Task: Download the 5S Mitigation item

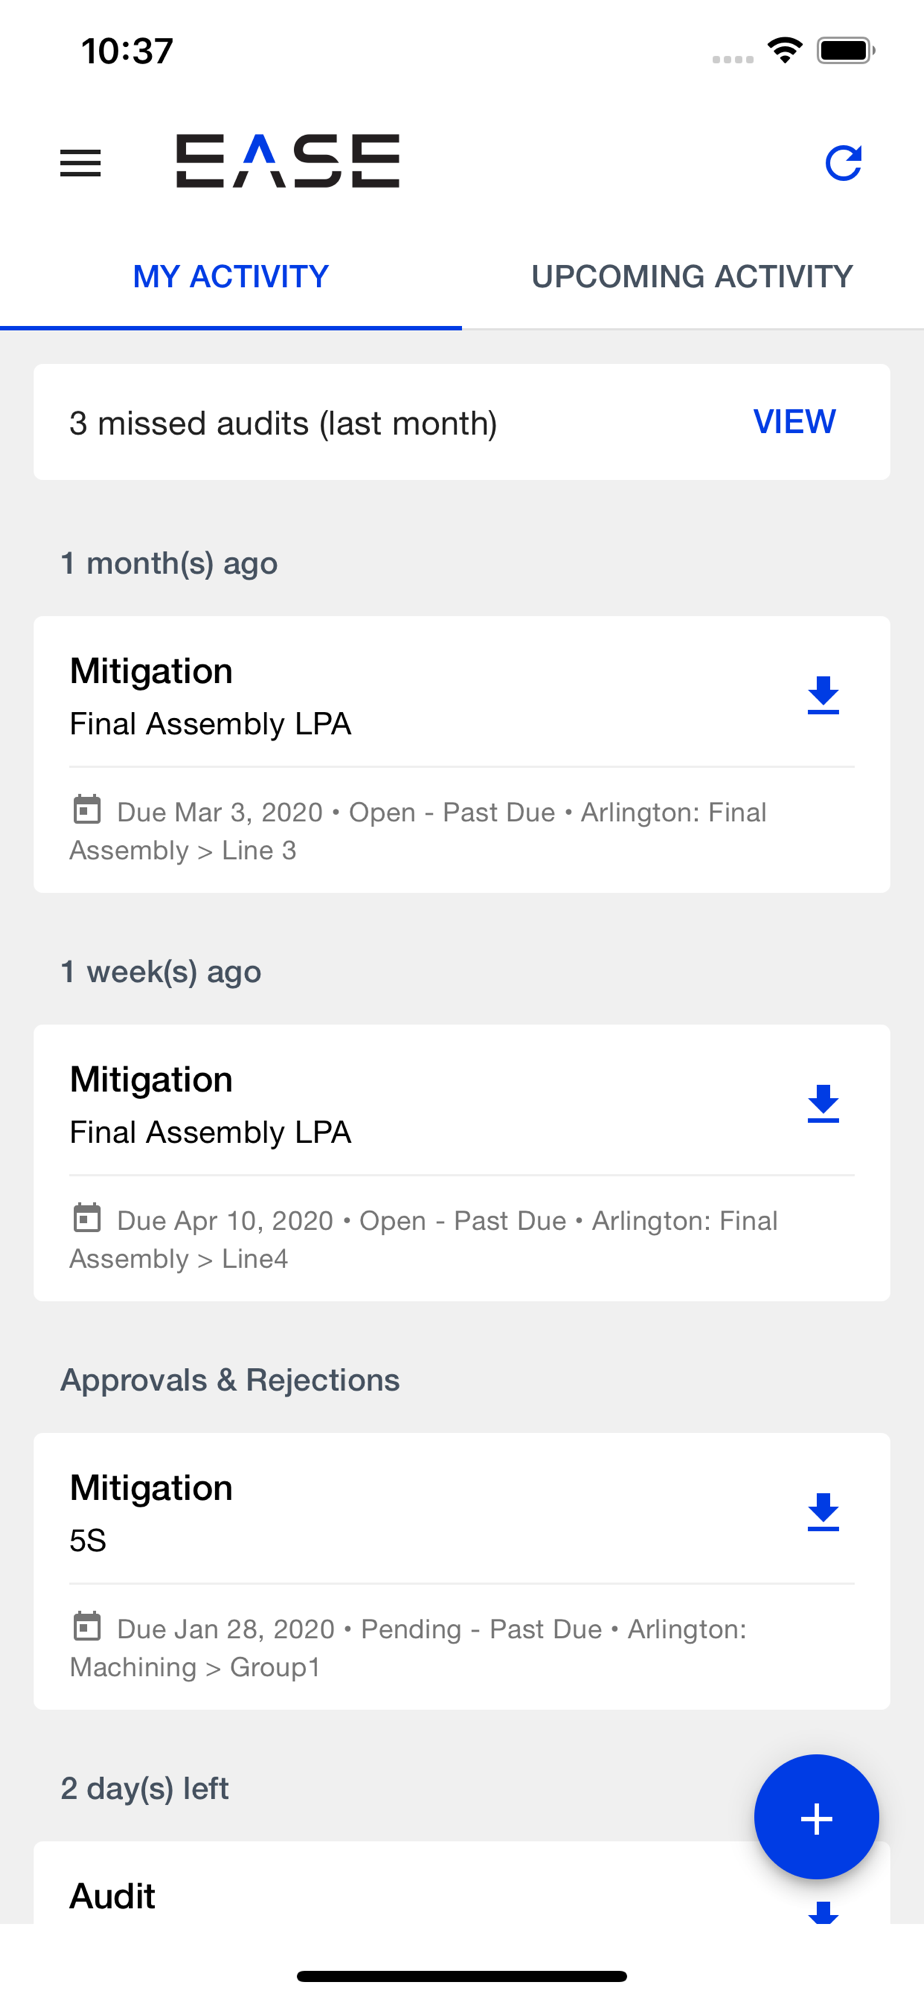Action: click(823, 1512)
